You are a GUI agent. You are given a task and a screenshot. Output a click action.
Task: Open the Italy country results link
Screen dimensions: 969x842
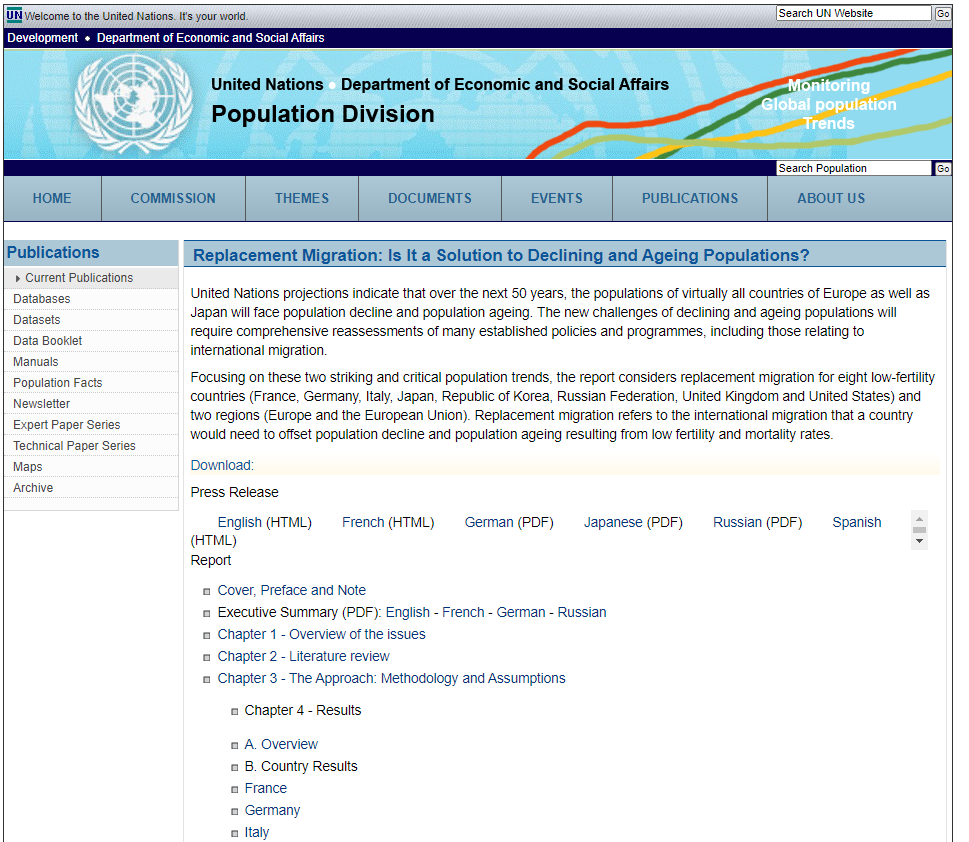pos(257,833)
